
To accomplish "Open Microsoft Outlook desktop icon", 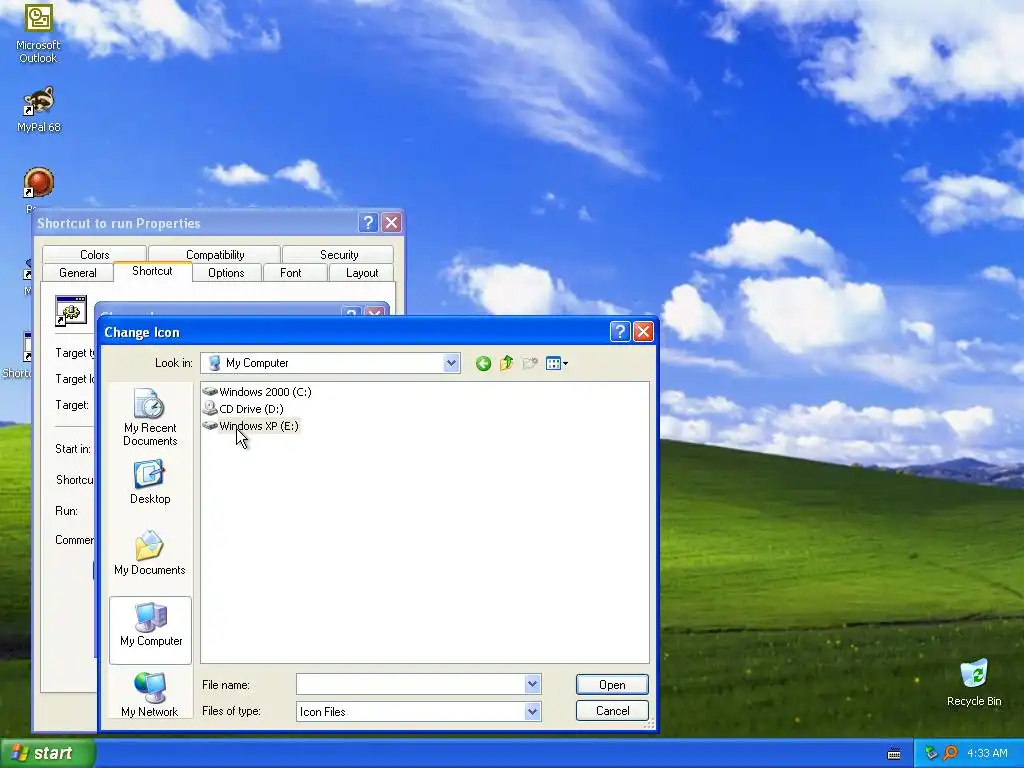I will [38, 34].
